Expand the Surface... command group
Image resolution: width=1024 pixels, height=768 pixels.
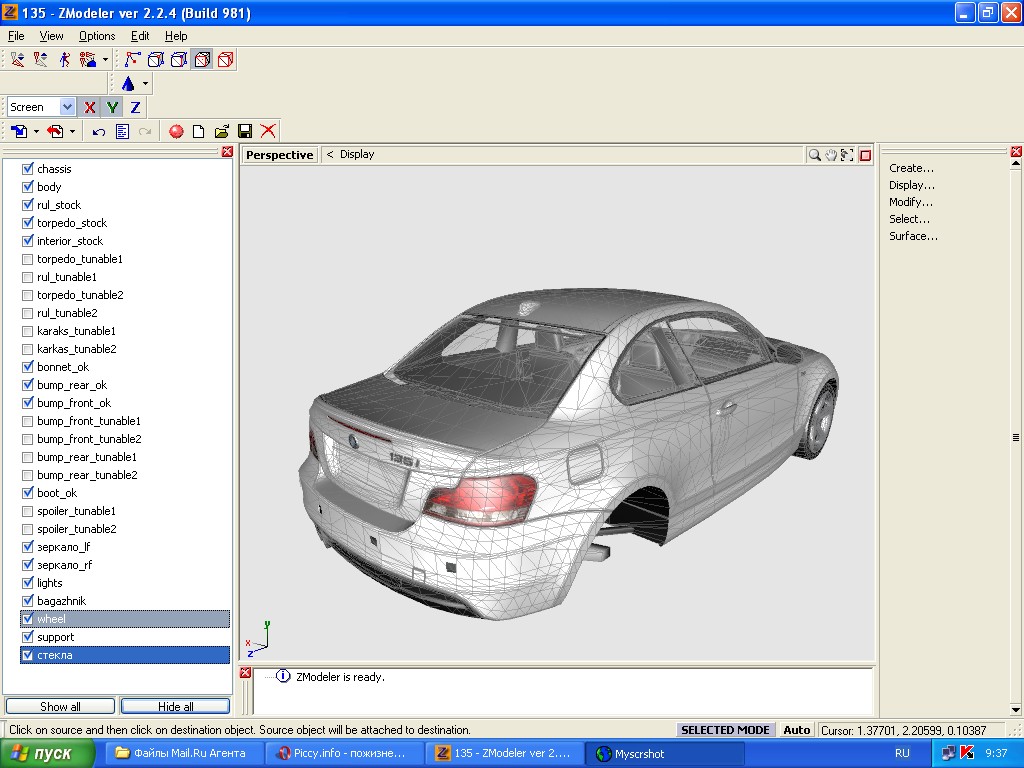913,236
